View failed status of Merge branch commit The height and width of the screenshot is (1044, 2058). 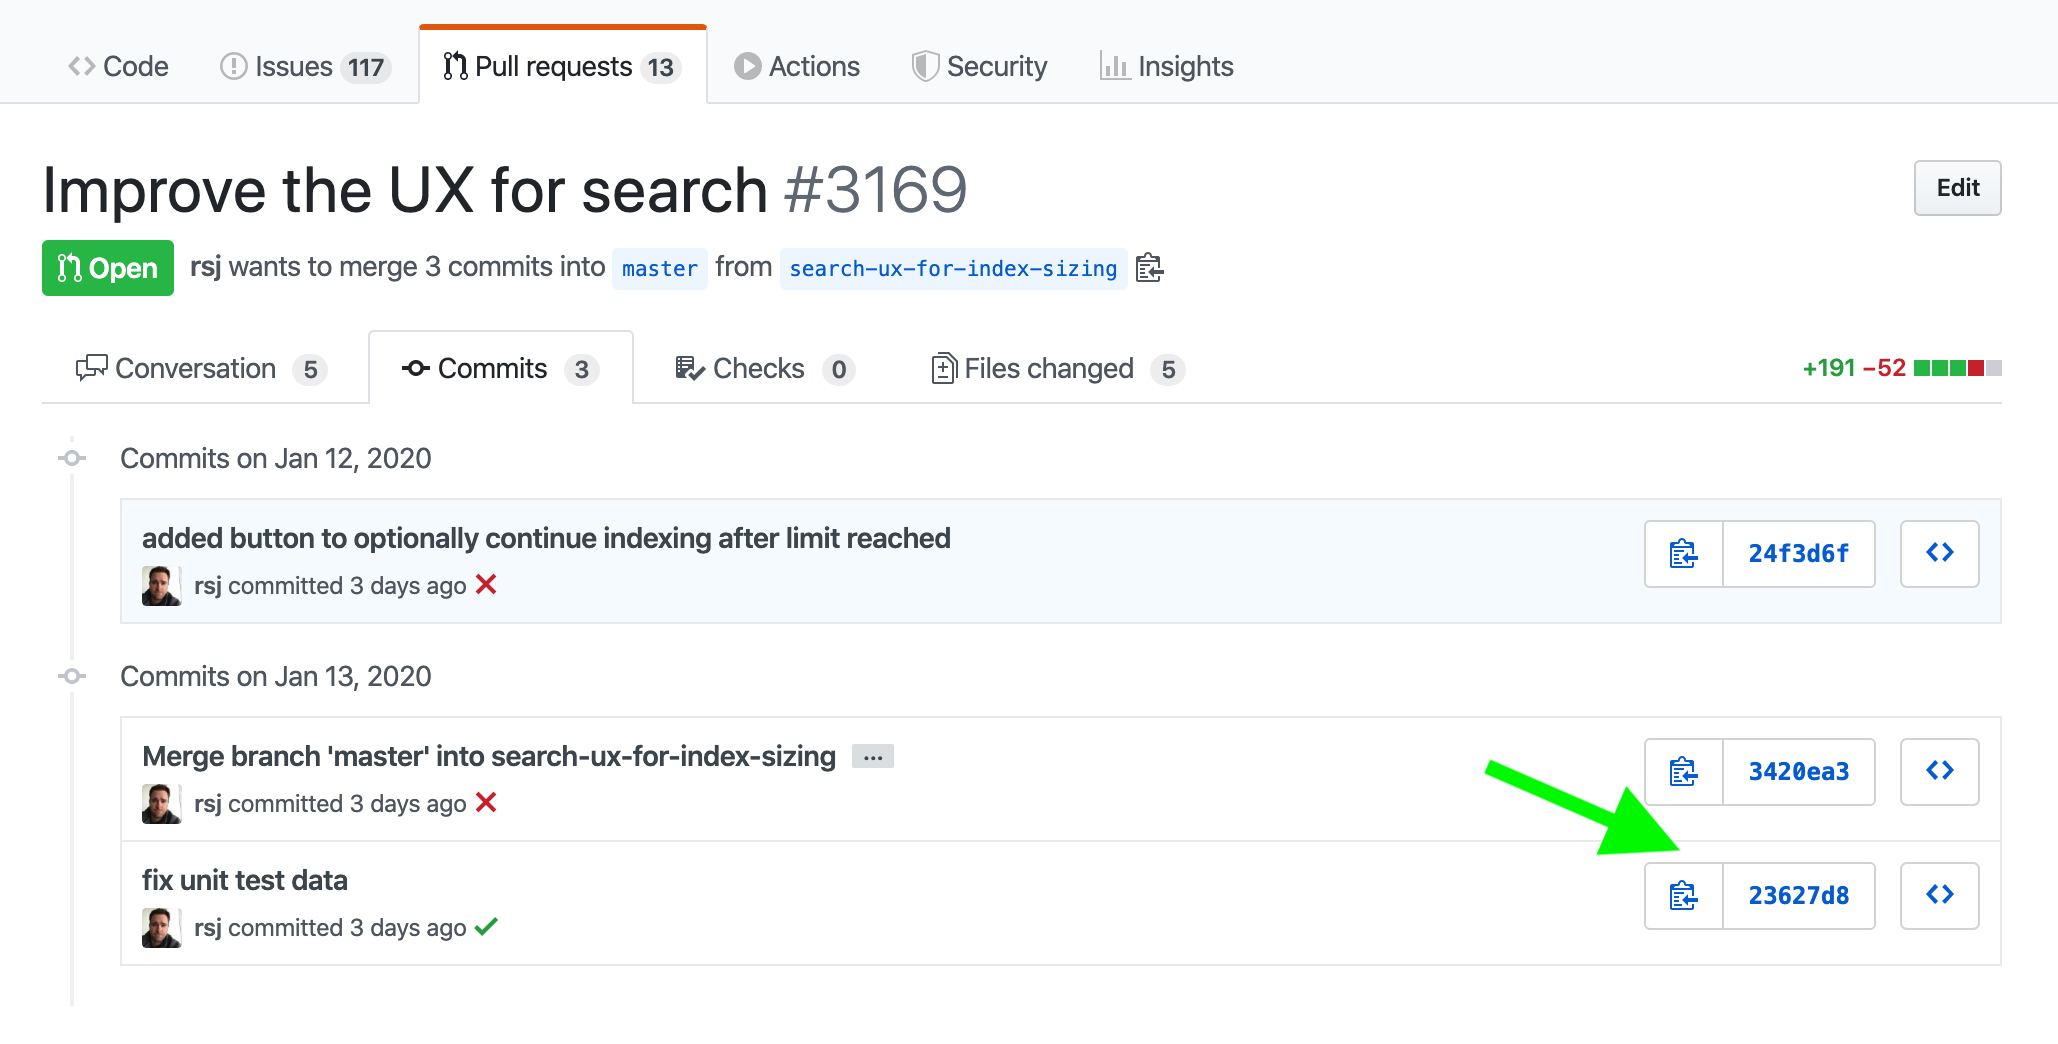(486, 802)
